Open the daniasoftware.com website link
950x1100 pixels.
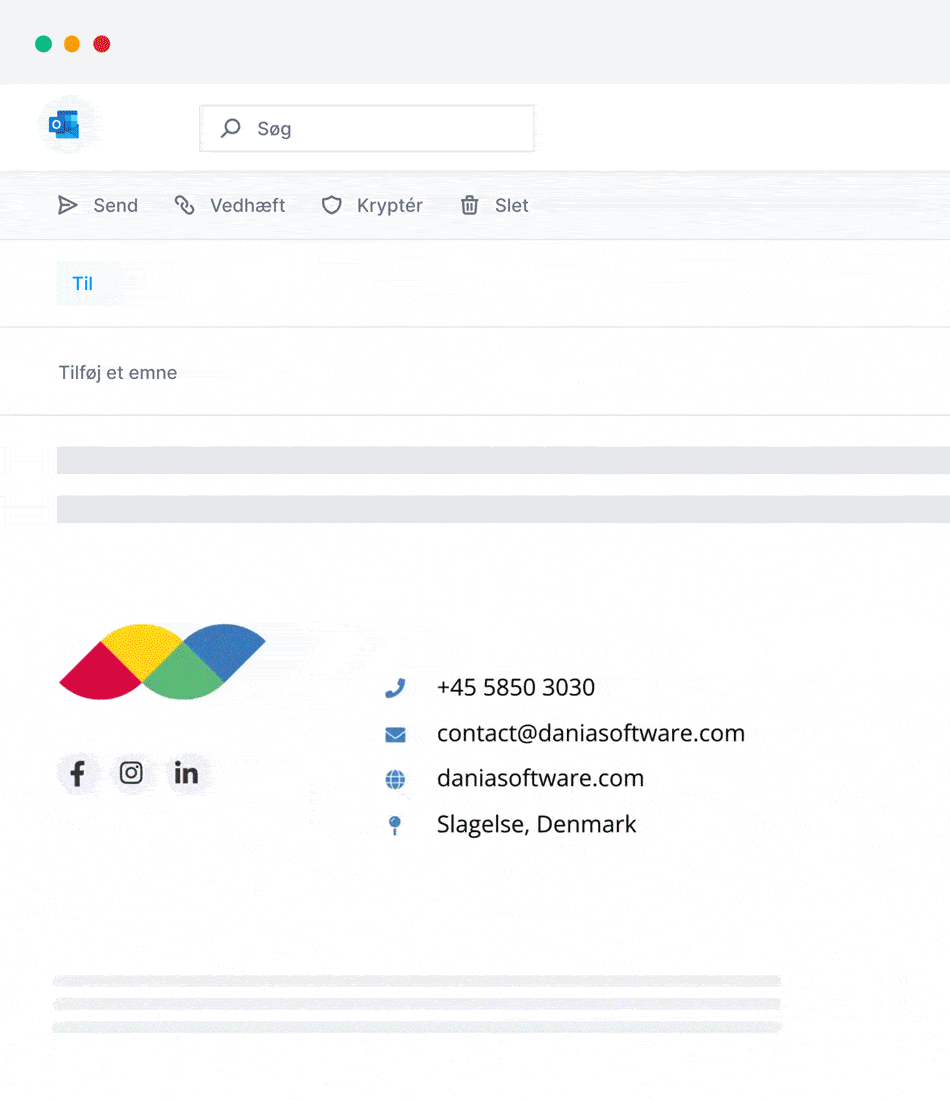[540, 778]
